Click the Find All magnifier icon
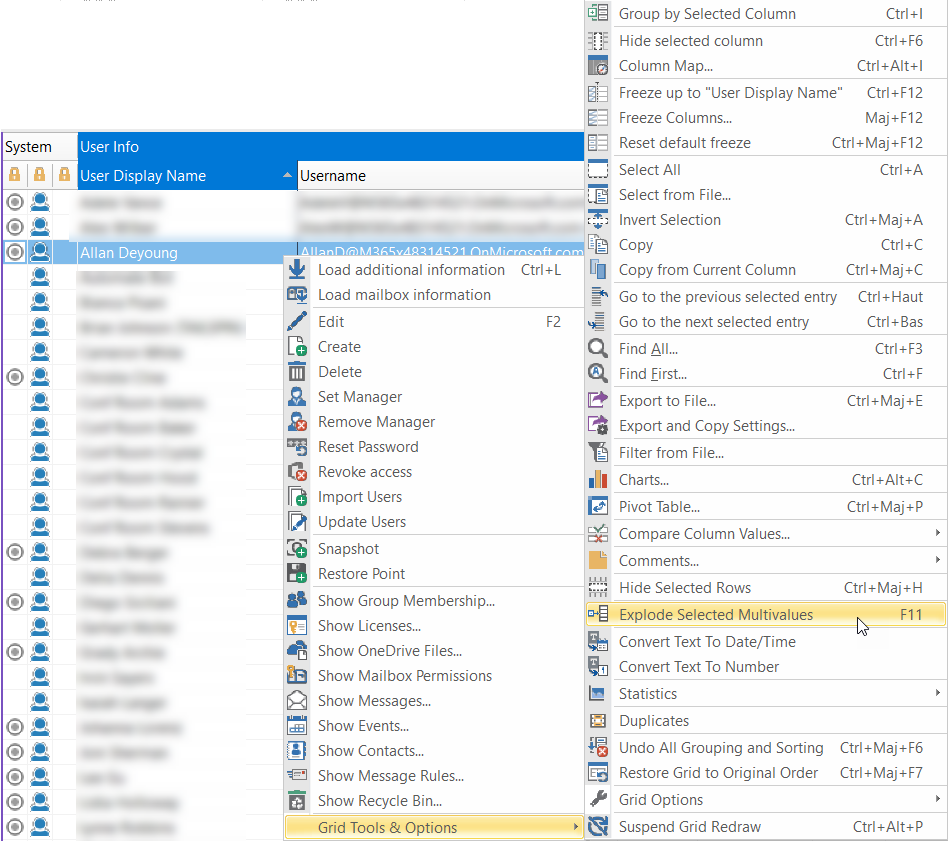The image size is (948, 841). point(598,349)
